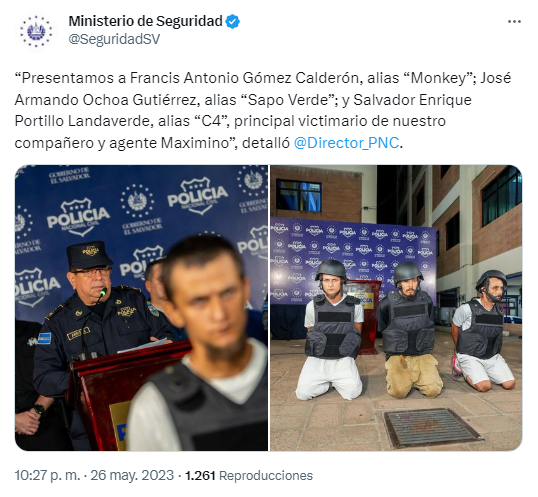Image resolution: width=538 pixels, height=497 pixels.
Task: Click the El Salvador flag patch on sleeve
Action: click(x=44, y=338)
